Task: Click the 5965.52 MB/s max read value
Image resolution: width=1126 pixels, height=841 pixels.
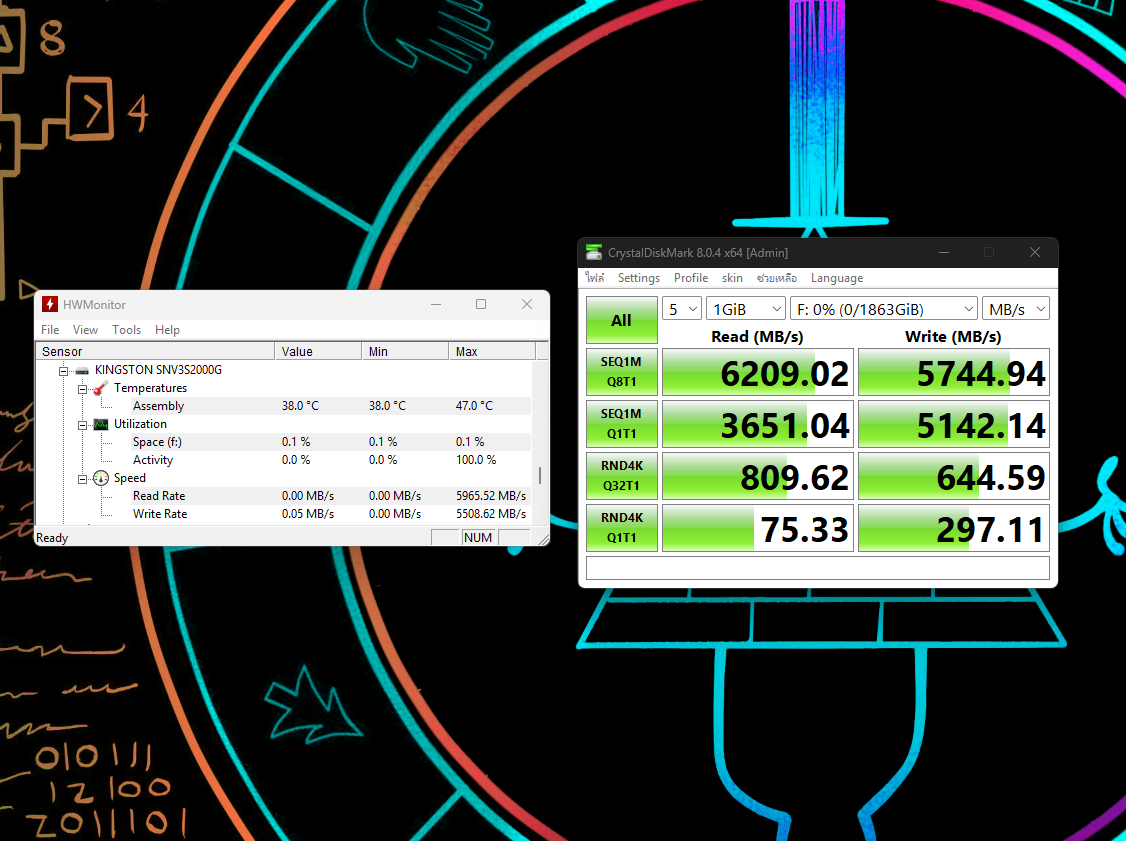Action: [491, 496]
